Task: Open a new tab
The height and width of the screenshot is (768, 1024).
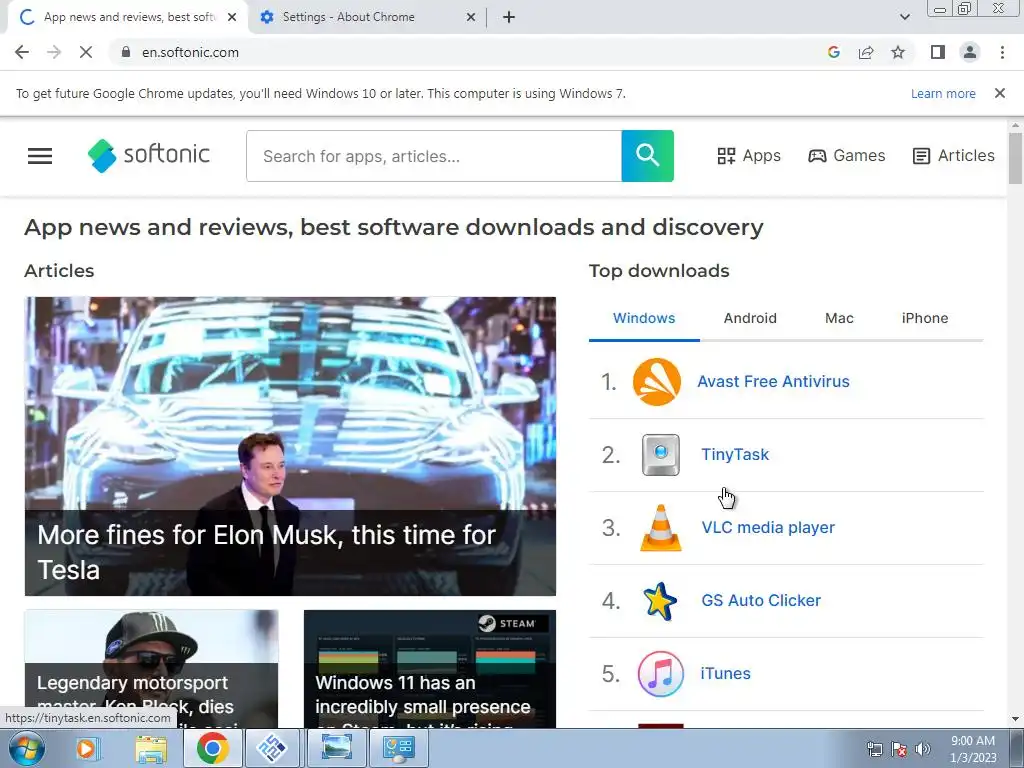Action: [x=509, y=17]
